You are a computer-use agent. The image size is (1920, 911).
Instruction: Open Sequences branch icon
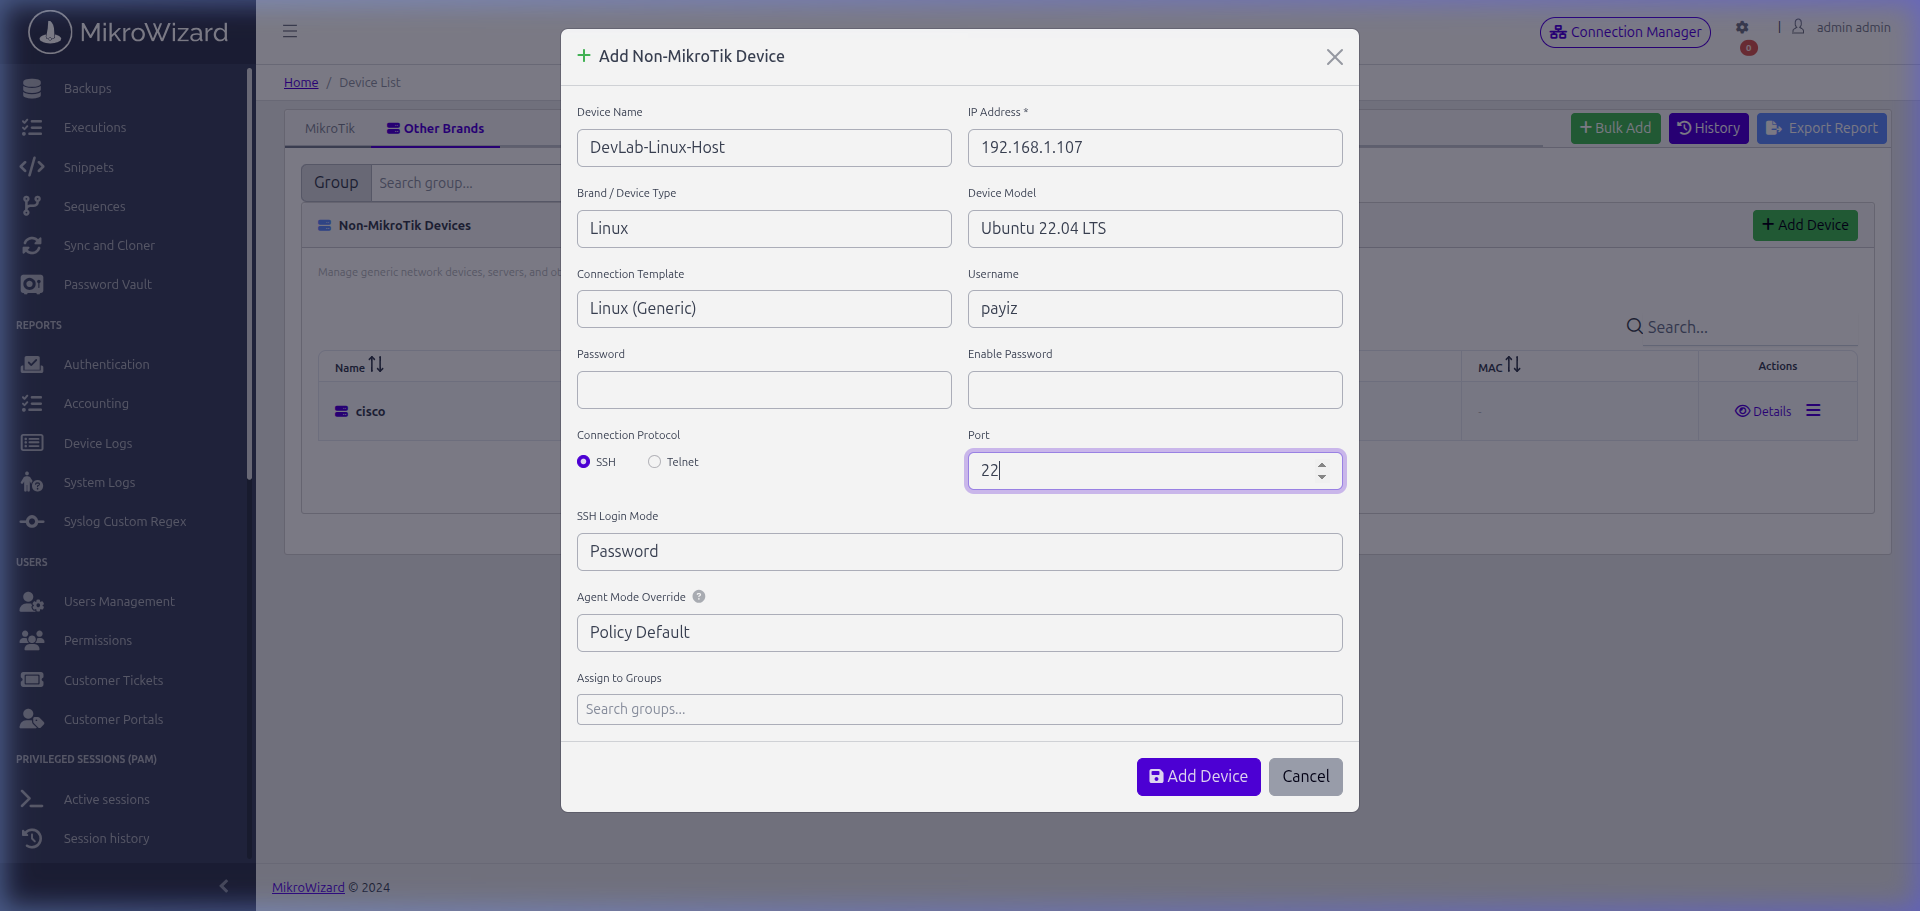click(x=32, y=206)
